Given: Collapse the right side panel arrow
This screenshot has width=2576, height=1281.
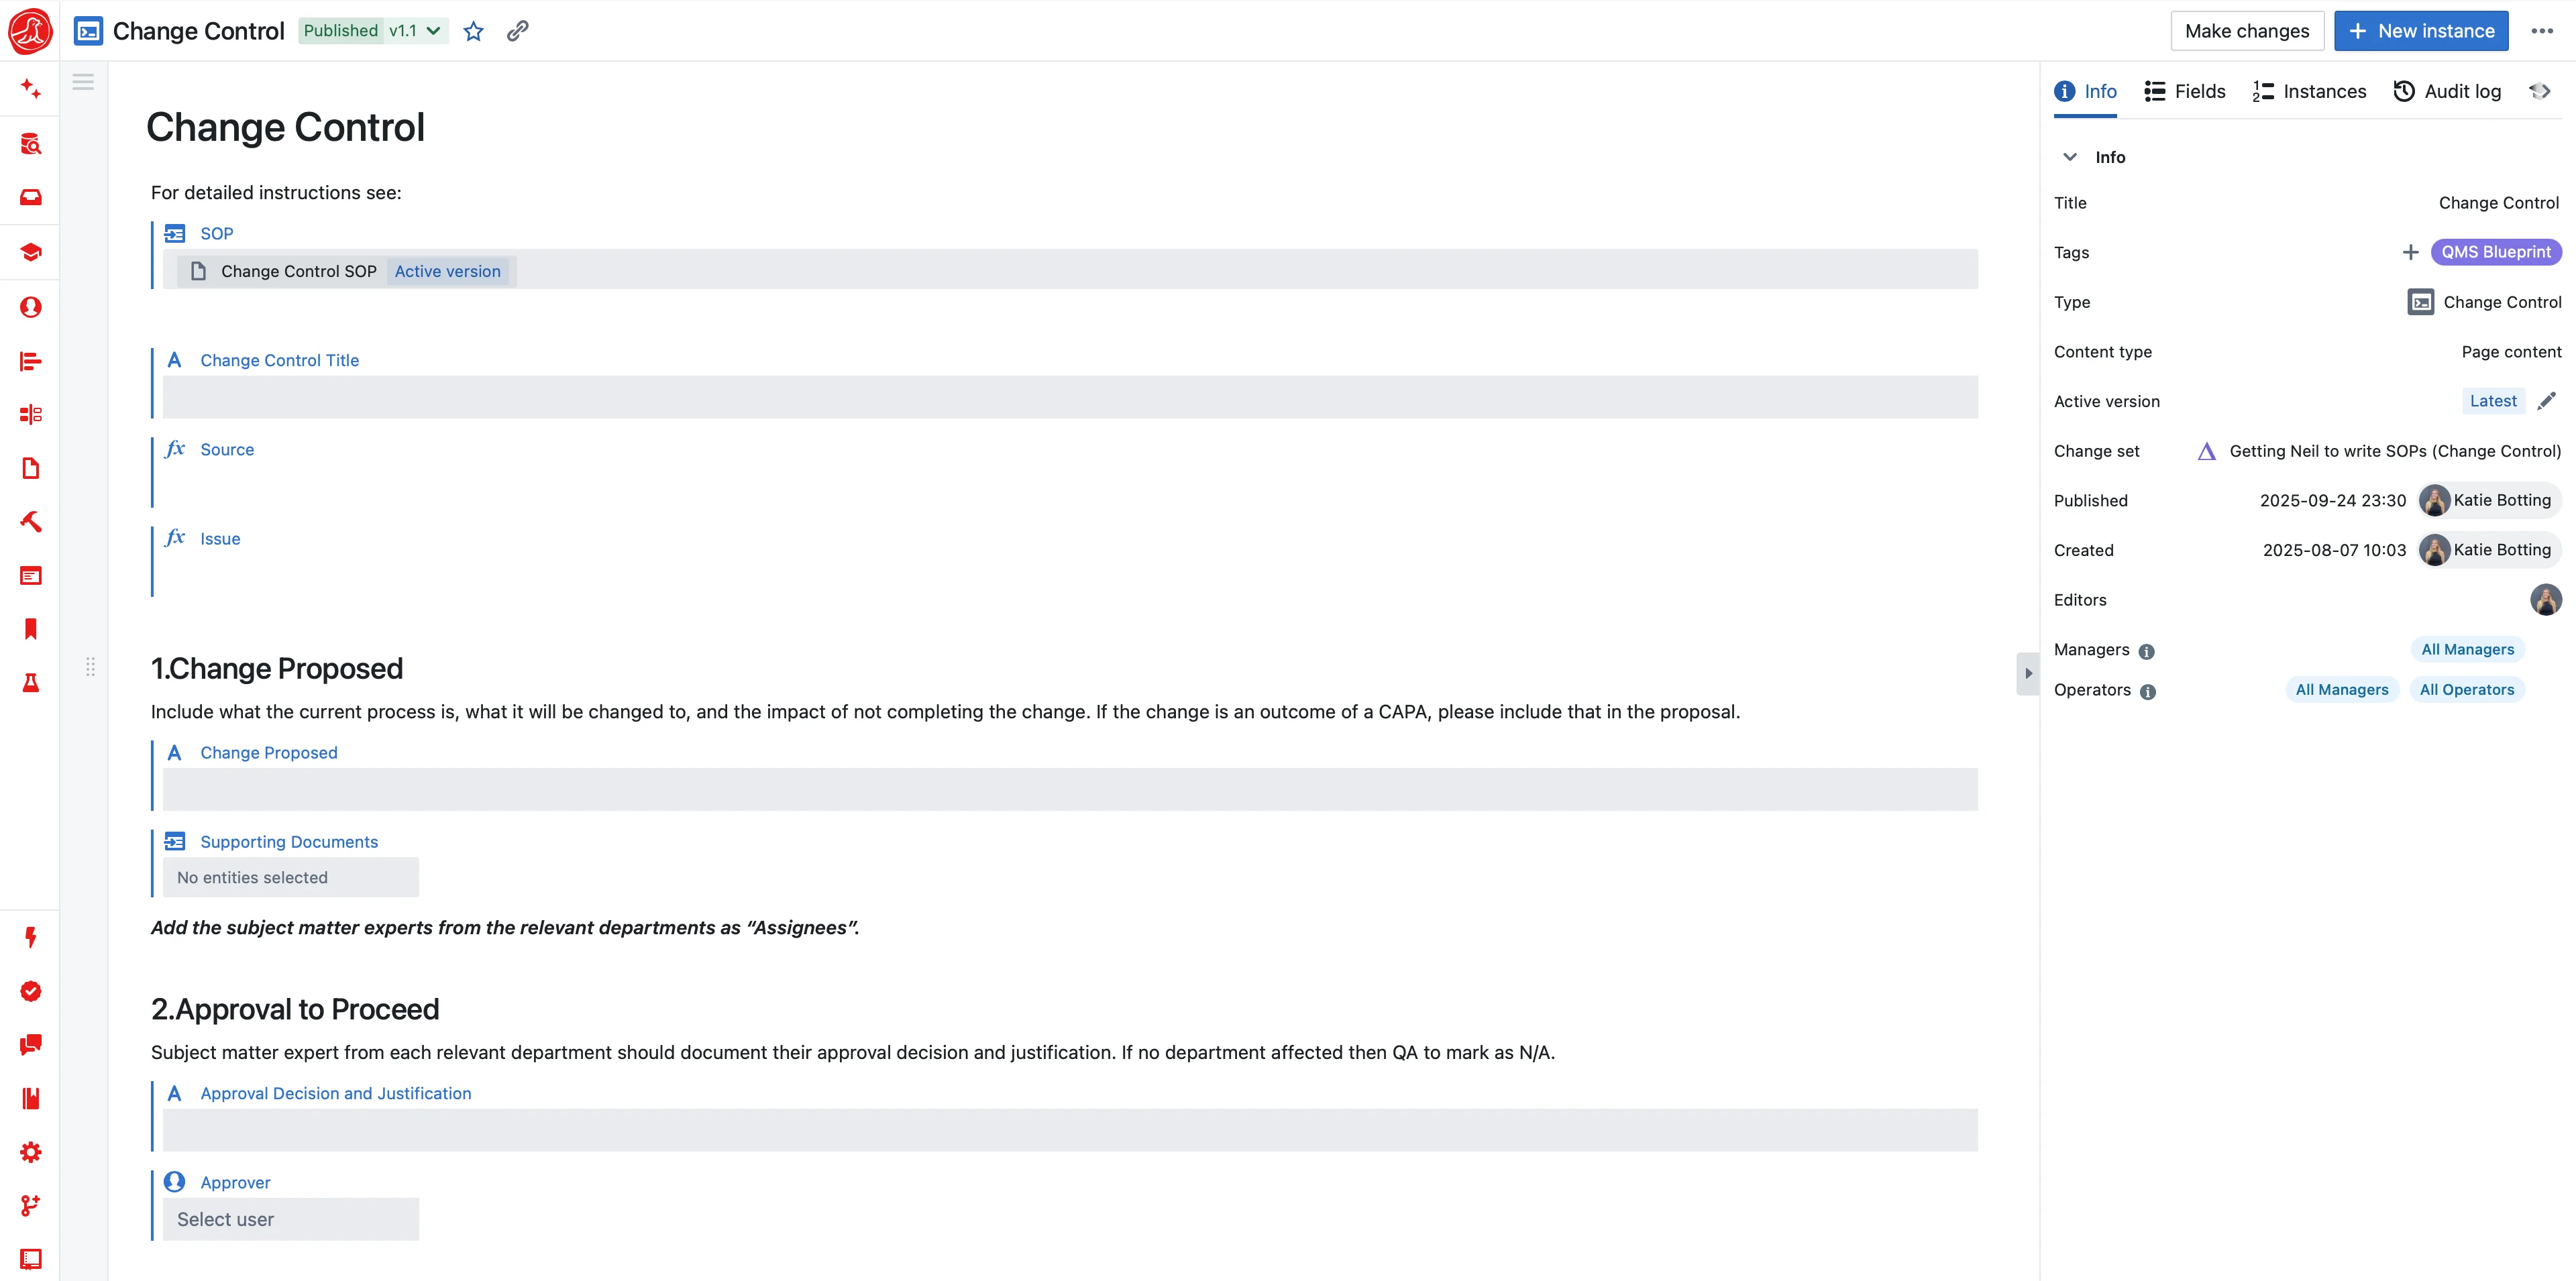Looking at the screenshot, I should point(2028,673).
